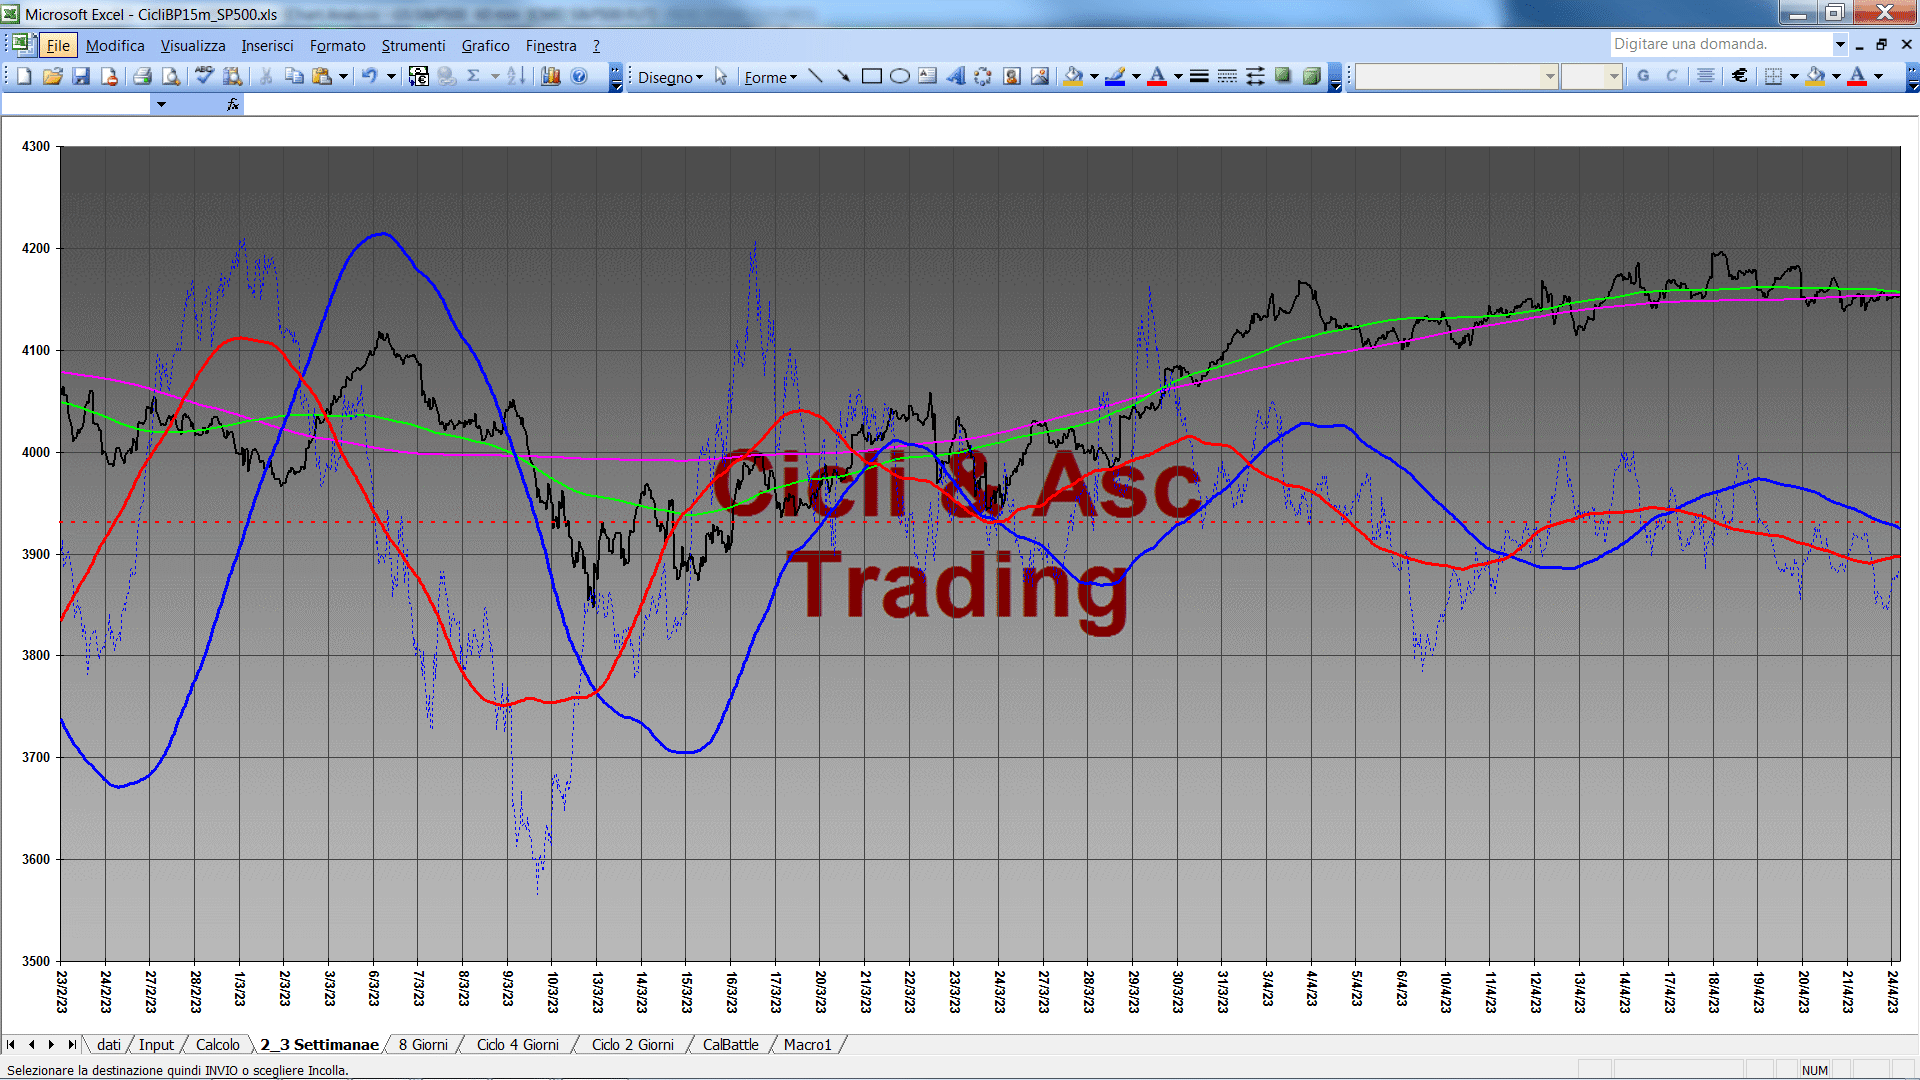Insert a Text Box
The height and width of the screenshot is (1080, 1920).
click(928, 76)
